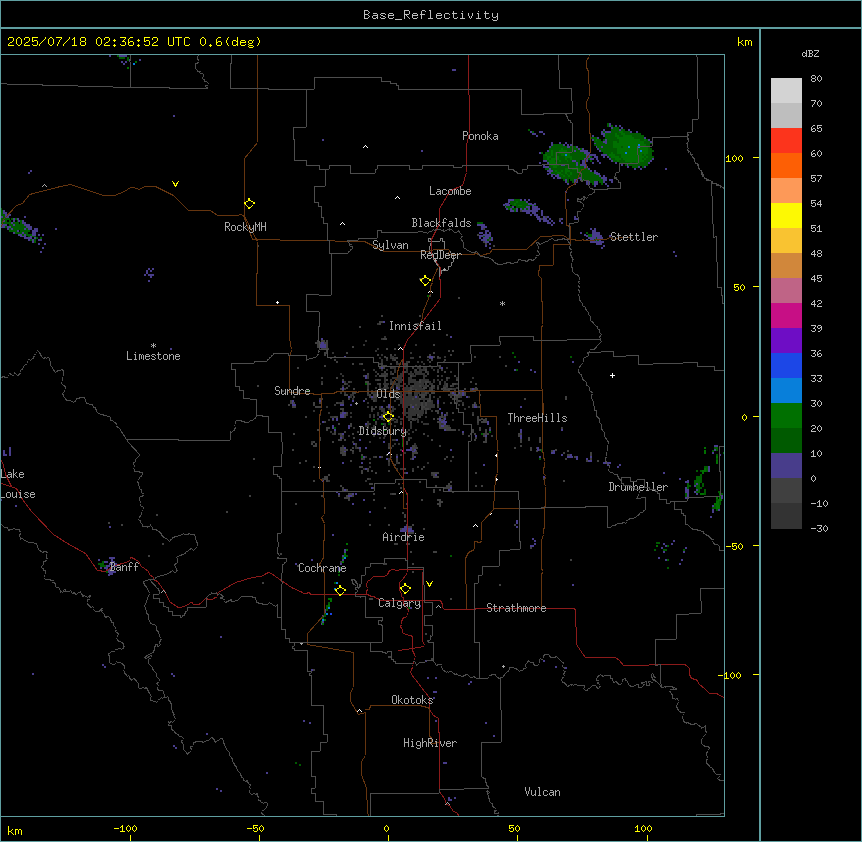This screenshot has height=842, width=862.
Task: Select the yellow diamond marker below Cochrane
Action: tap(340, 590)
